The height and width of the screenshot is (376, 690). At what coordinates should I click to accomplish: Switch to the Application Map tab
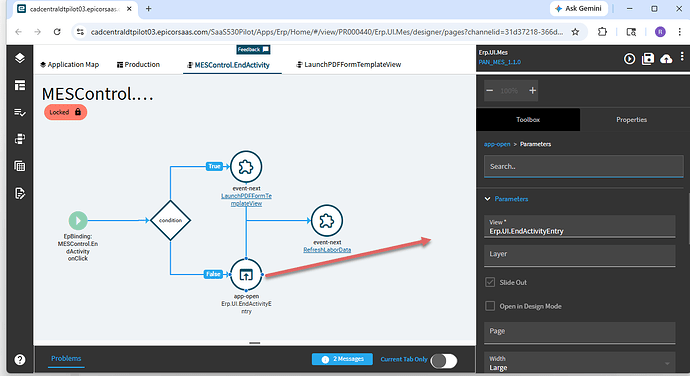70,65
